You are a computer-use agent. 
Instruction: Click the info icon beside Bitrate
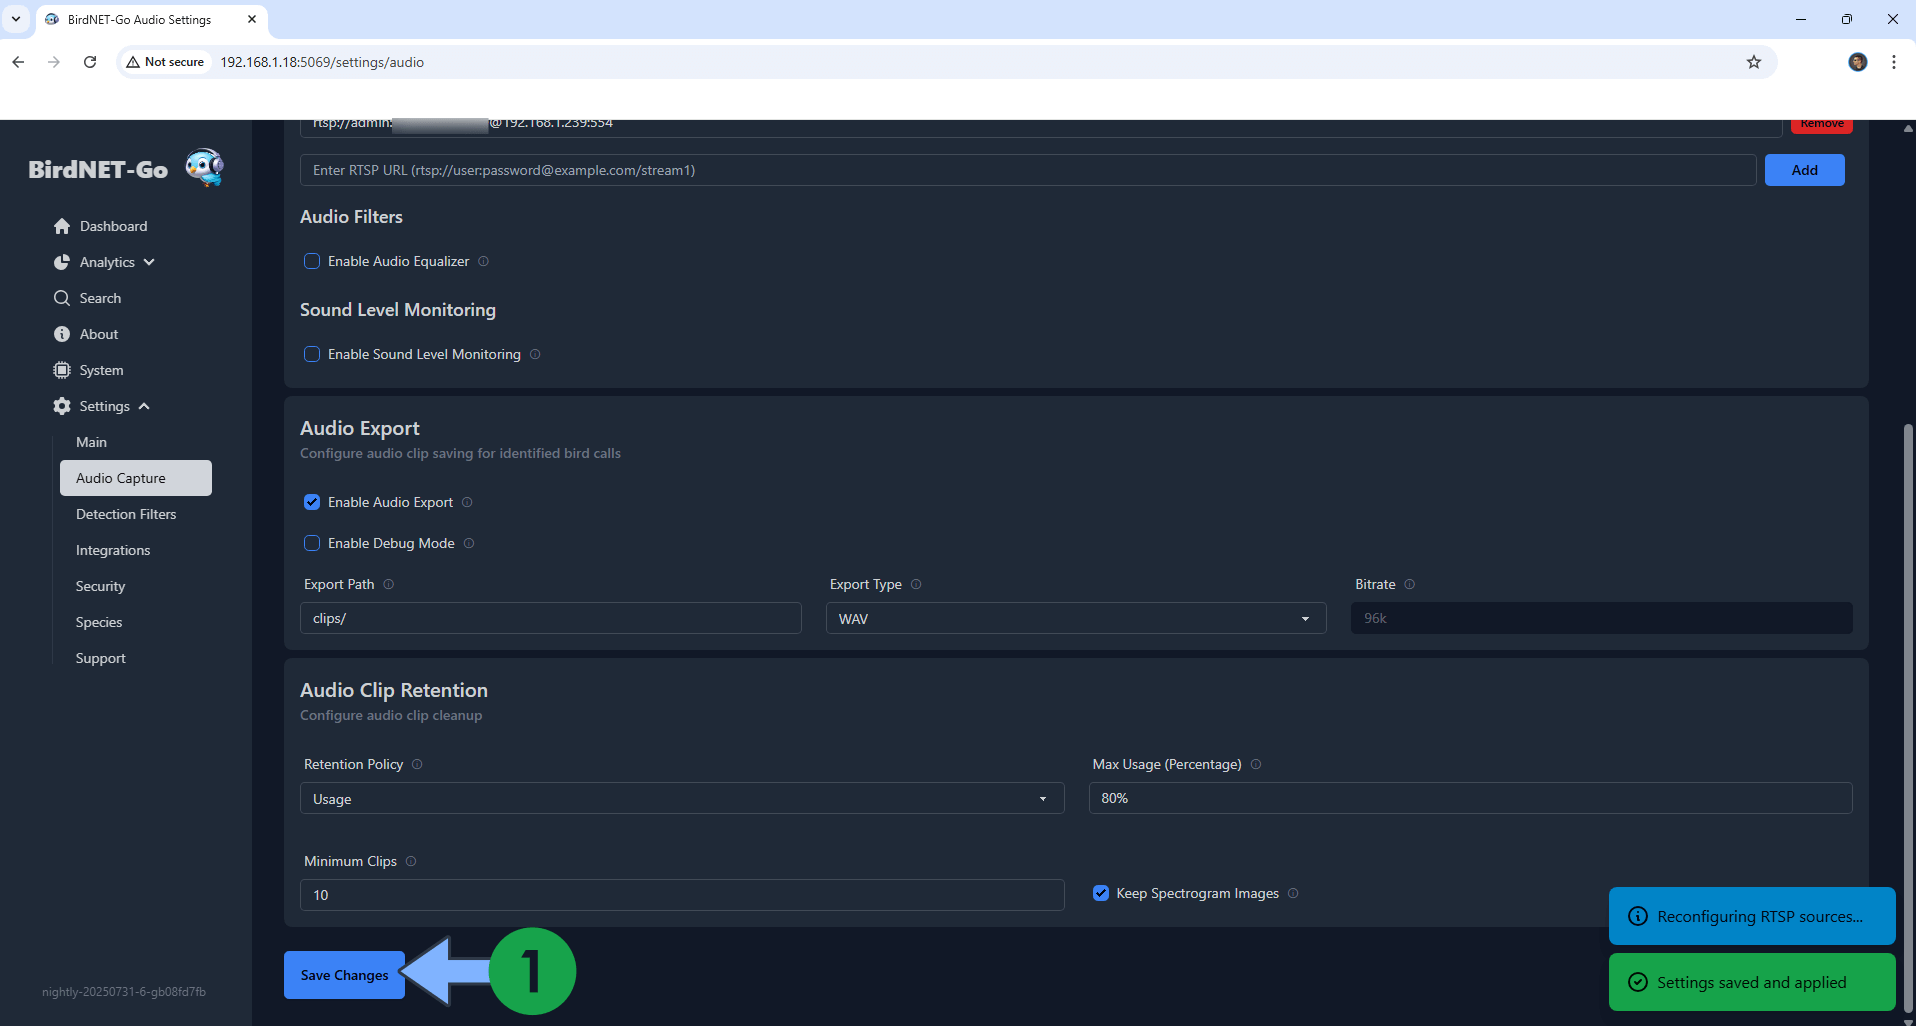(x=1410, y=584)
